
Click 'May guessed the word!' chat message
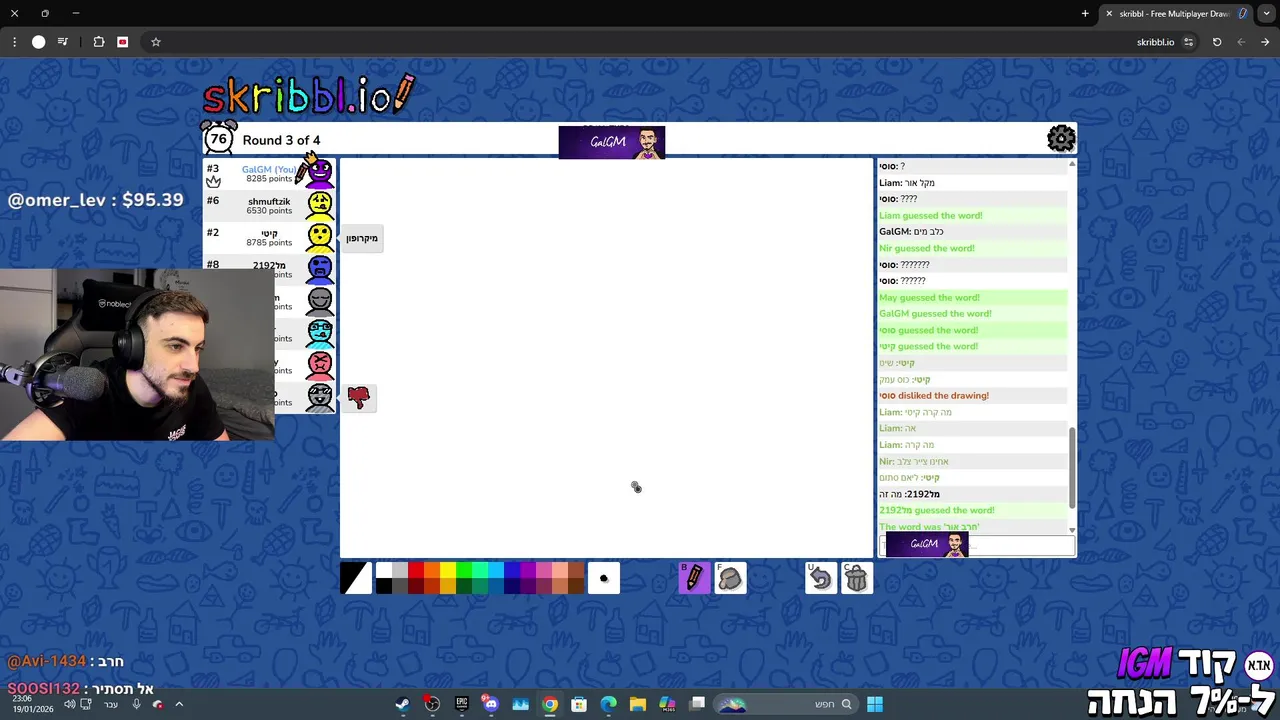(x=929, y=298)
